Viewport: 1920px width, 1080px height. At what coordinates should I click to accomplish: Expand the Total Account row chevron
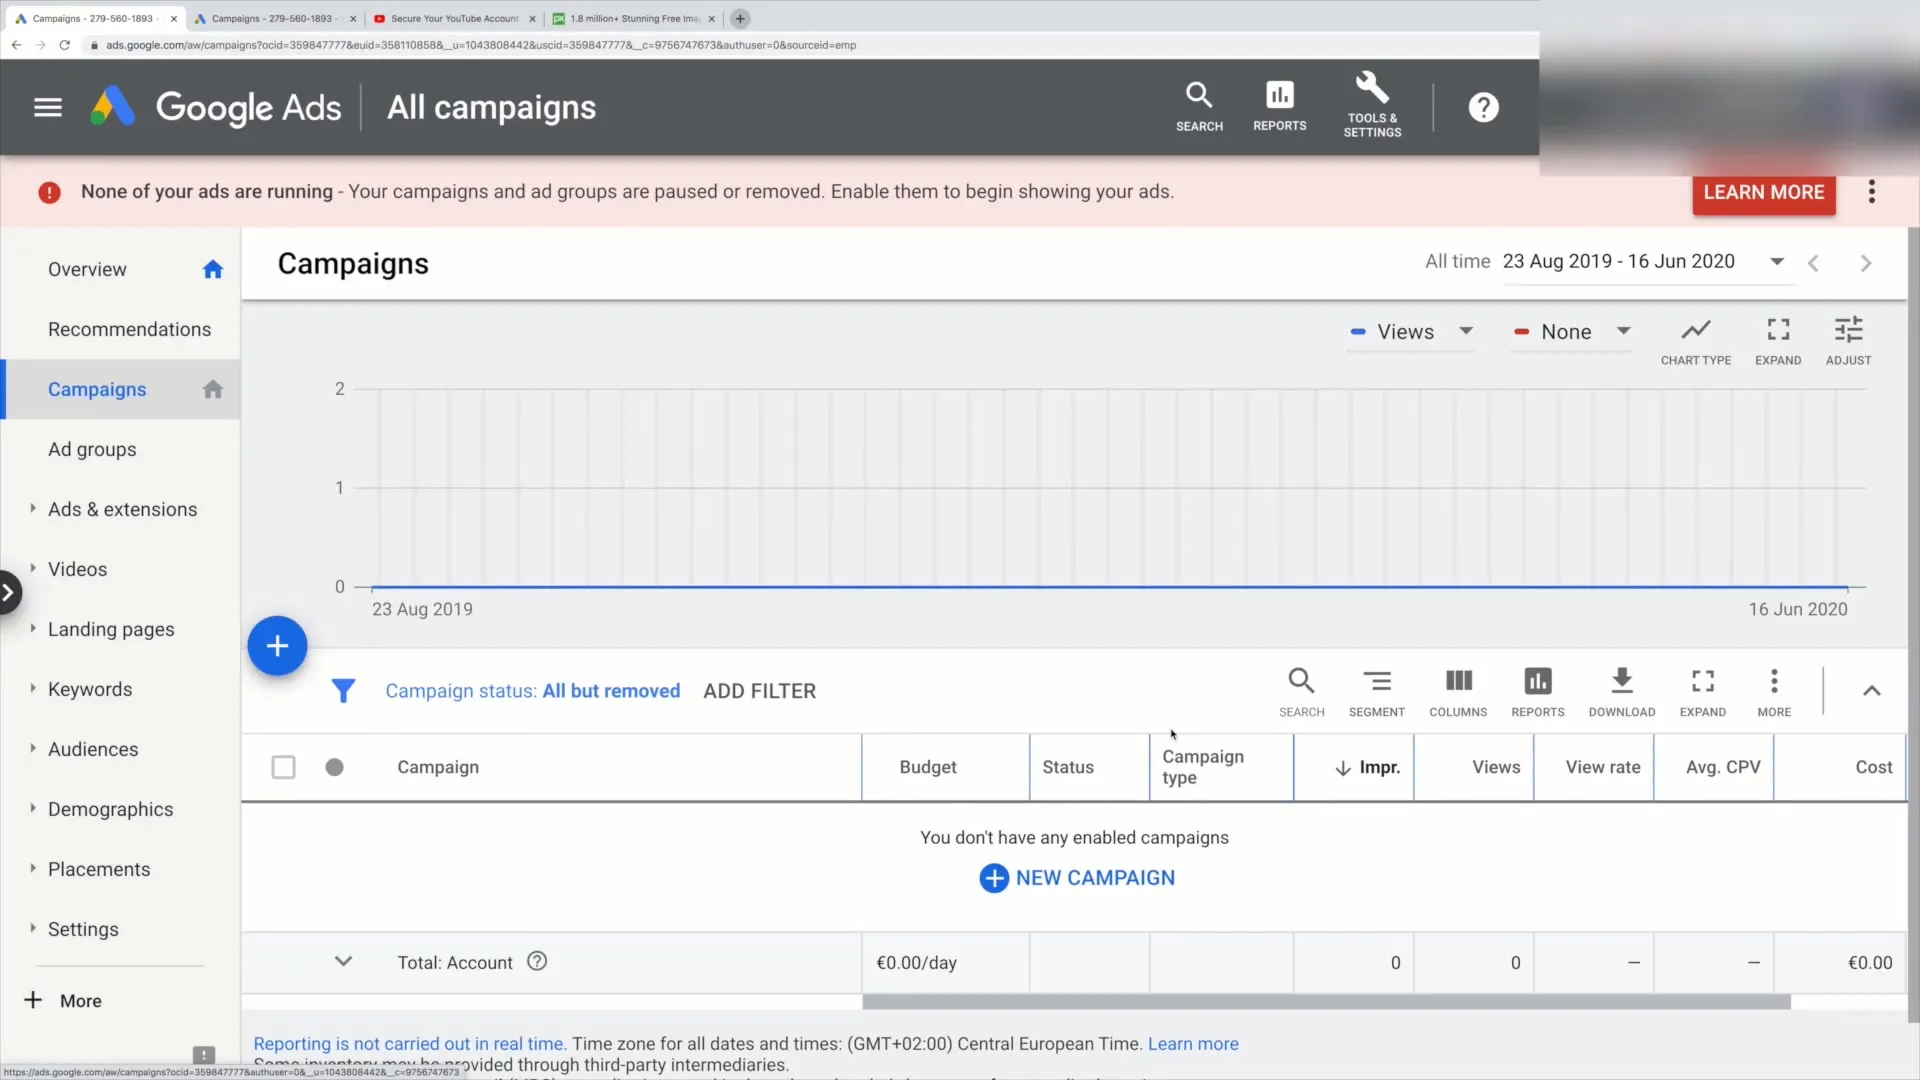tap(343, 961)
